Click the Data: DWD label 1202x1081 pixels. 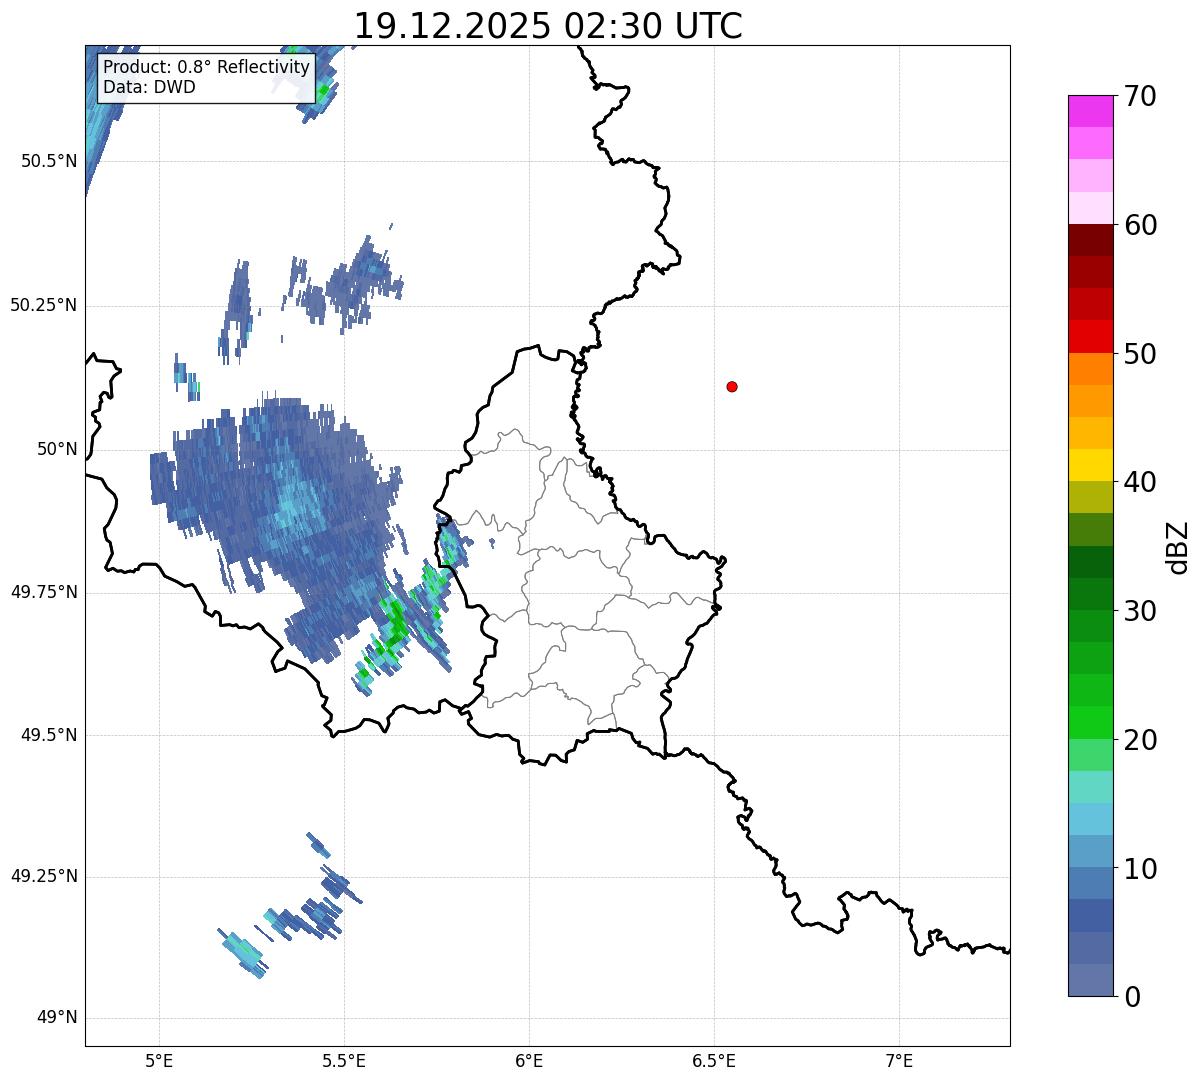click(x=149, y=87)
